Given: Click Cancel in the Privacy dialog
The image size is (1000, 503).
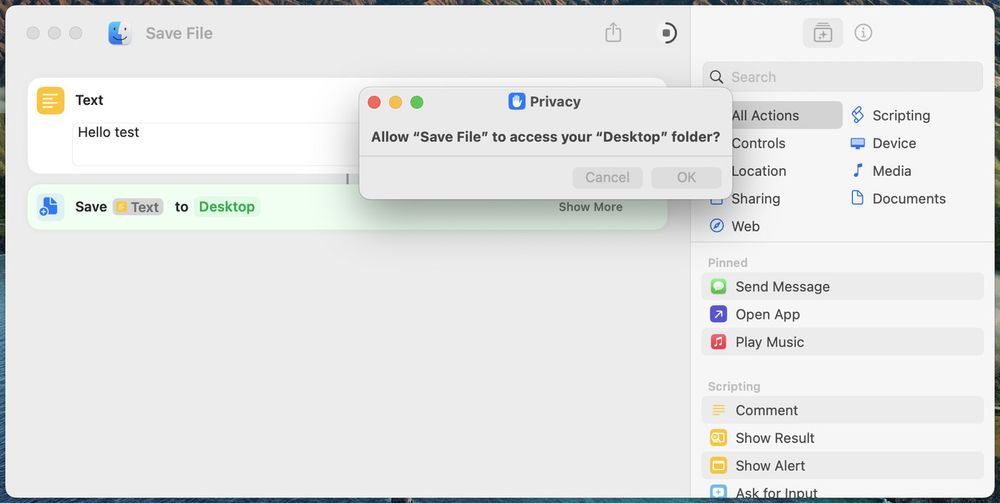Looking at the screenshot, I should coord(607,177).
